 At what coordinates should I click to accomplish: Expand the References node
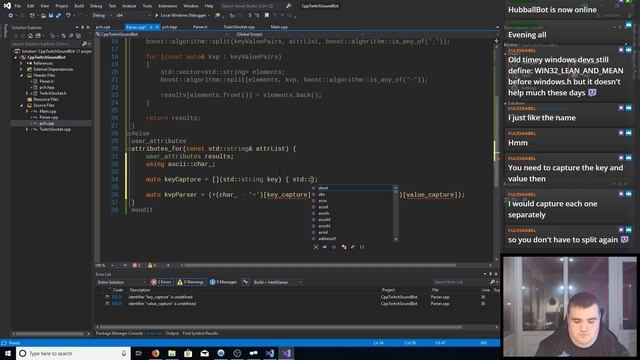[x=22, y=63]
